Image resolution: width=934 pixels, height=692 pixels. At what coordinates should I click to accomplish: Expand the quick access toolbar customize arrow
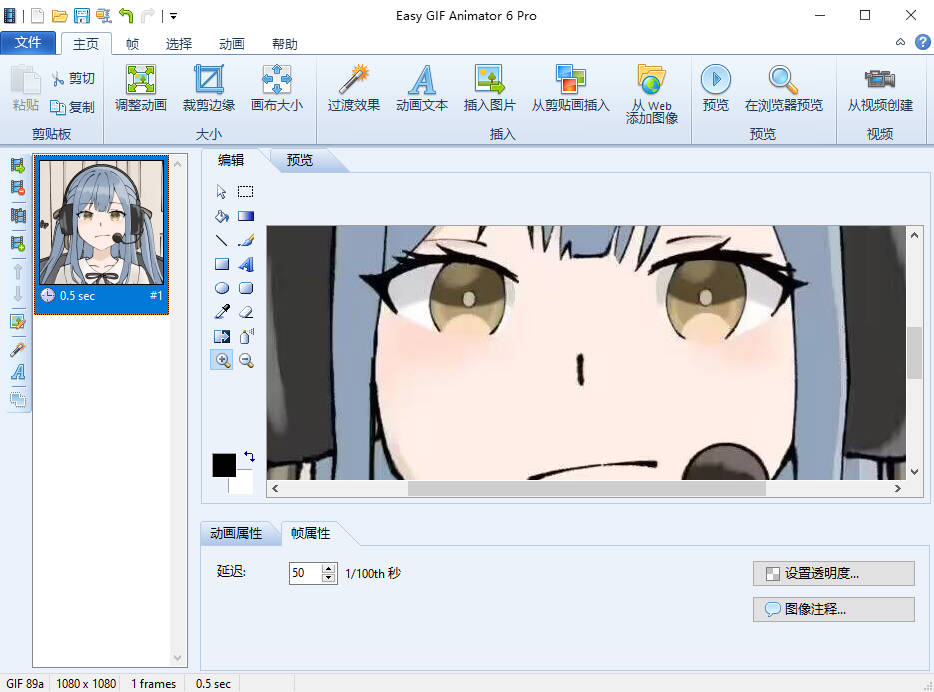[x=173, y=16]
